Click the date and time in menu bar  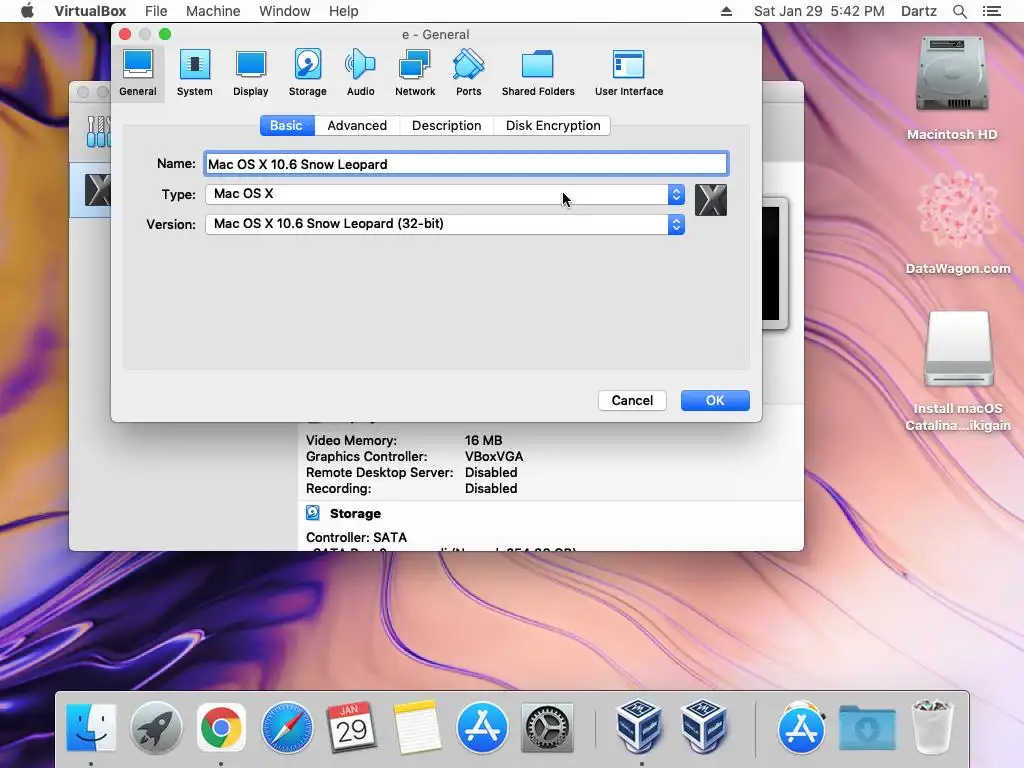(819, 11)
